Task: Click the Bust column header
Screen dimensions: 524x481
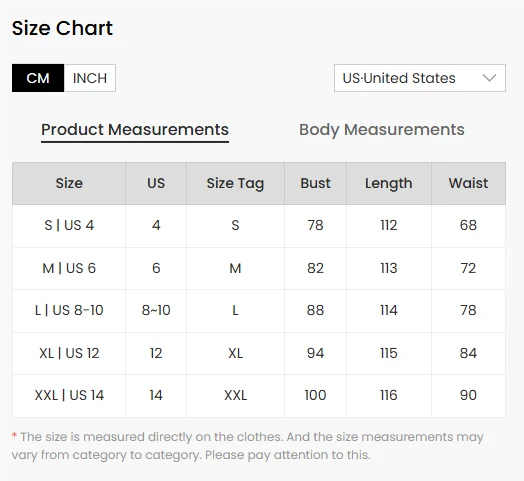Action: [315, 184]
